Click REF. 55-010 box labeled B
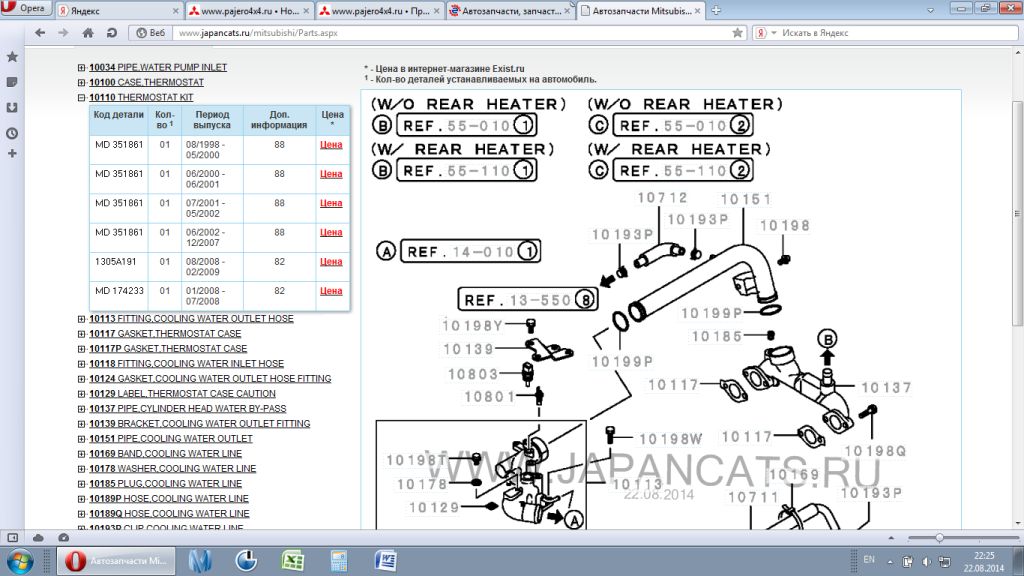The width and height of the screenshot is (1024, 576). tap(466, 125)
